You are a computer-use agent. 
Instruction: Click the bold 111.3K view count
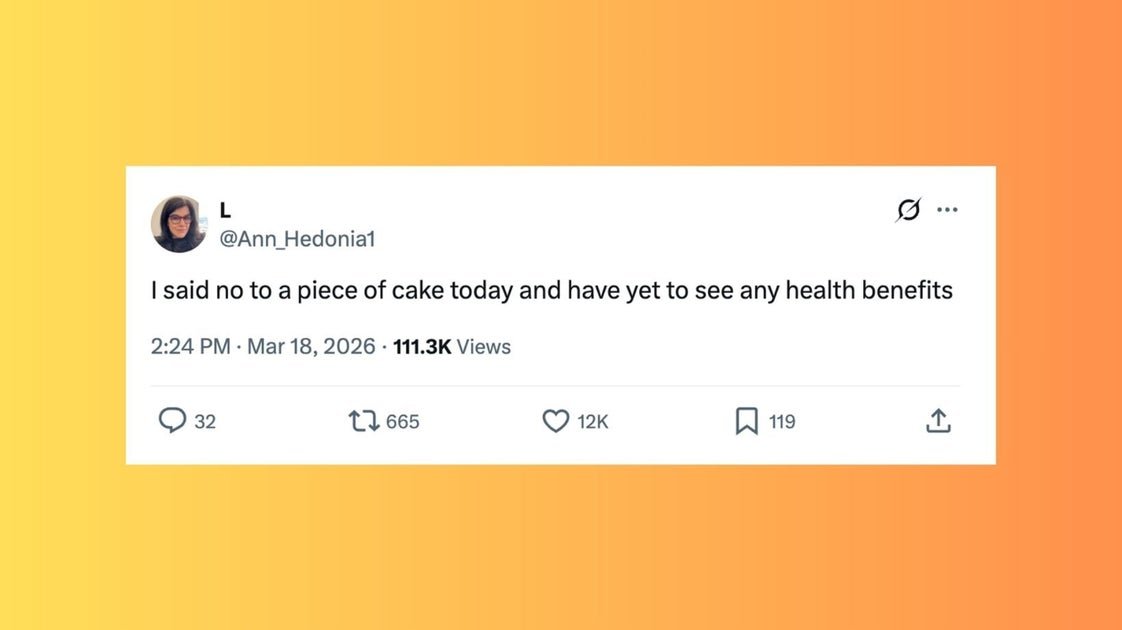(422, 347)
